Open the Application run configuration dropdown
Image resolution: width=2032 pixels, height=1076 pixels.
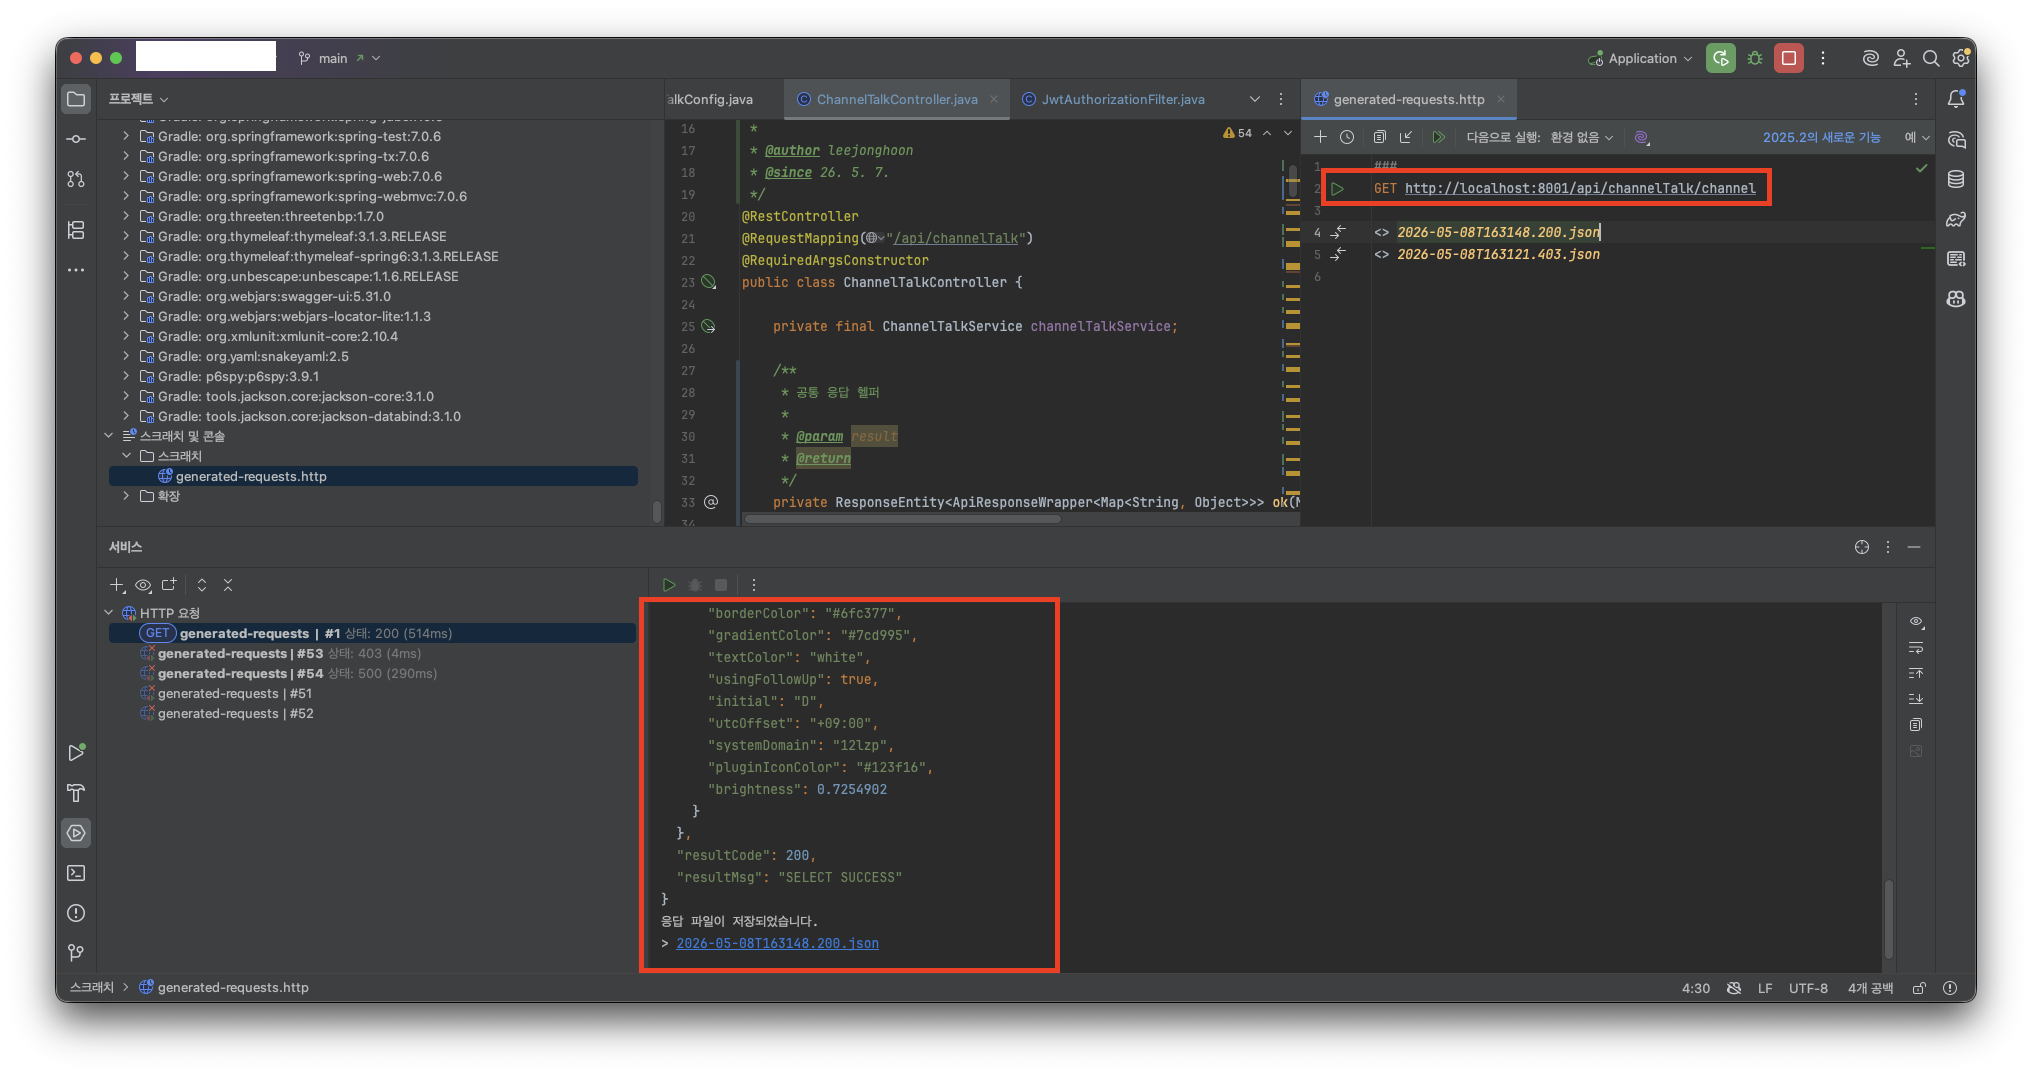click(x=1640, y=58)
